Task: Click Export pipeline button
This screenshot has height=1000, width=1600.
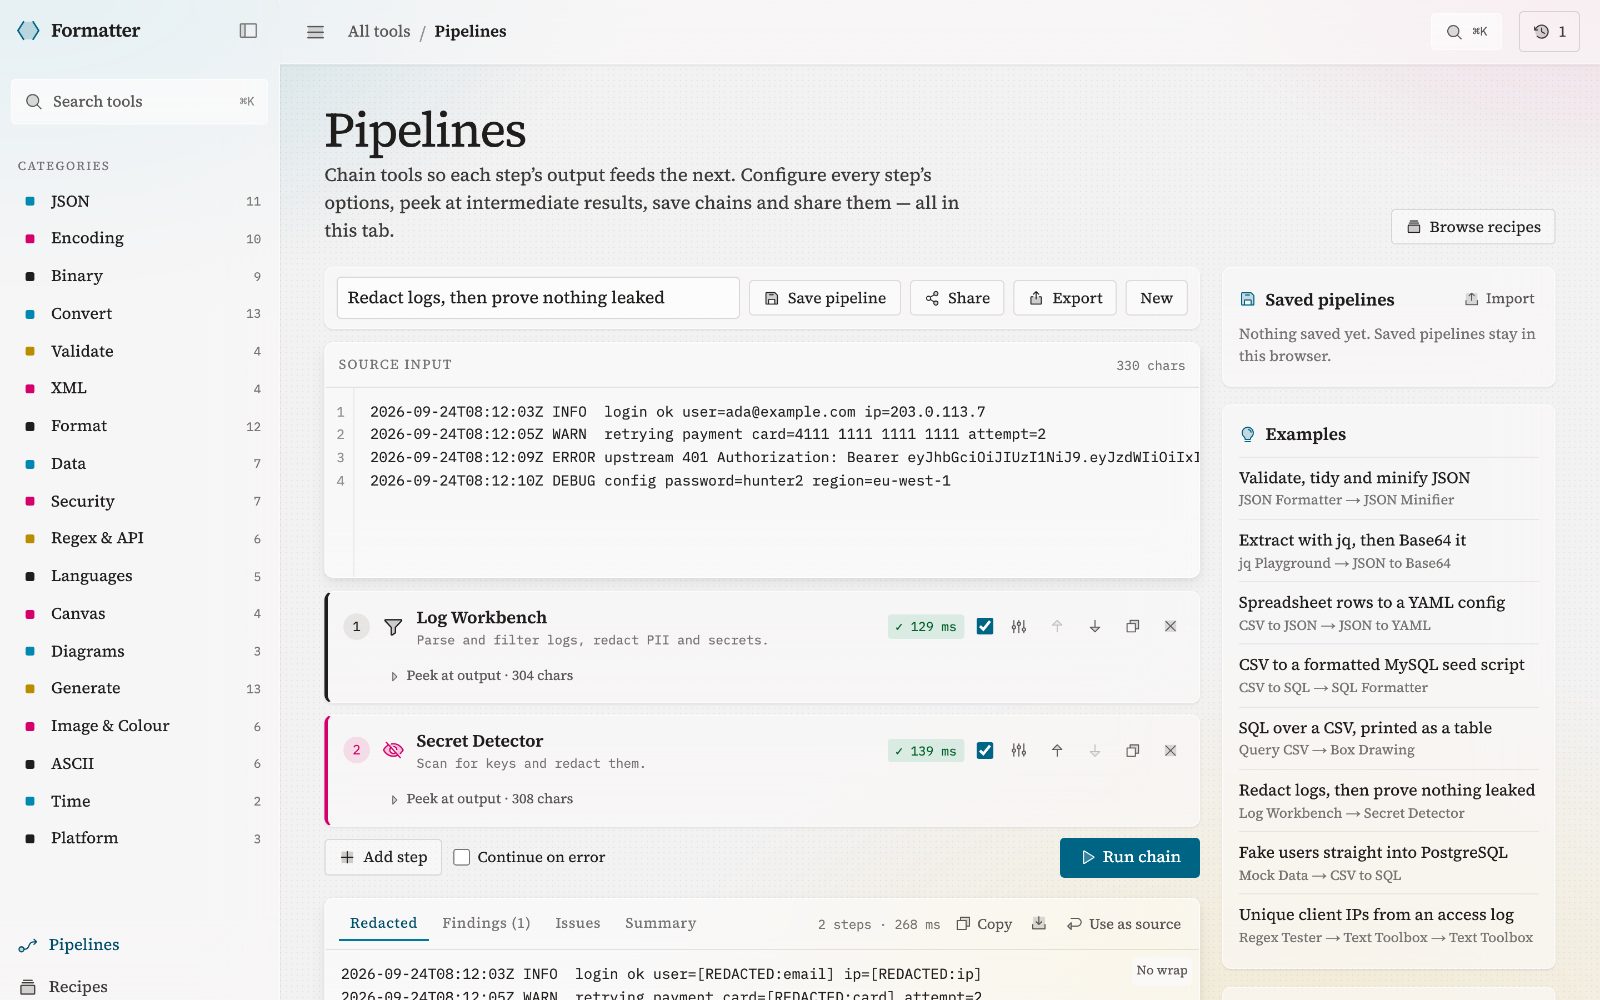Action: [x=1065, y=298]
